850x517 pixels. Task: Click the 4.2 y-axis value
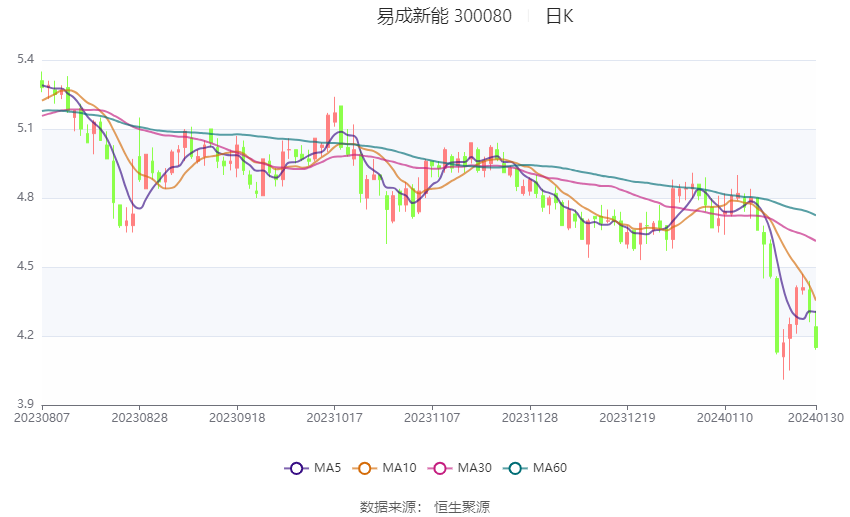click(x=25, y=335)
